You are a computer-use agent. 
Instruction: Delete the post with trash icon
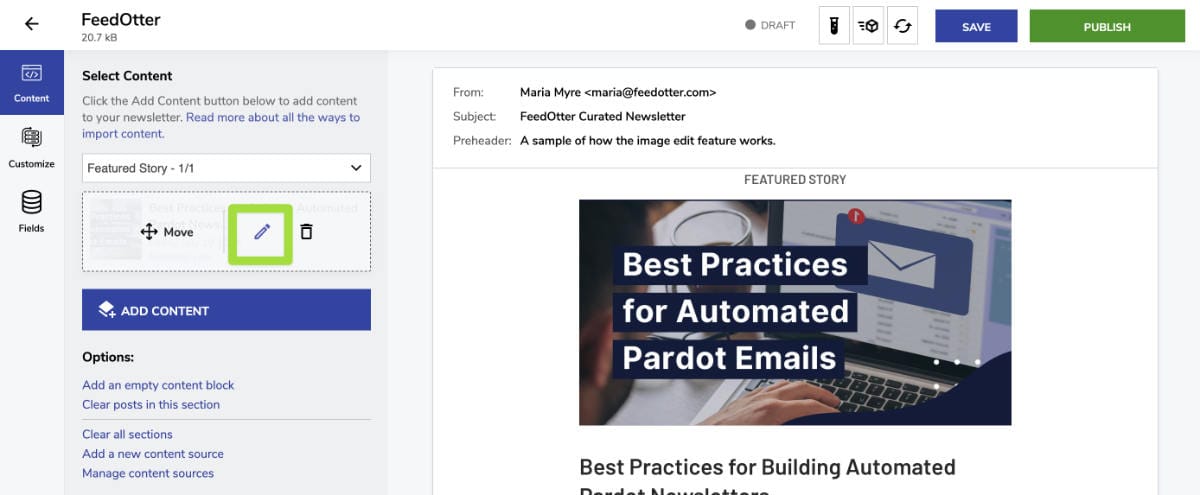pyautogui.click(x=307, y=232)
